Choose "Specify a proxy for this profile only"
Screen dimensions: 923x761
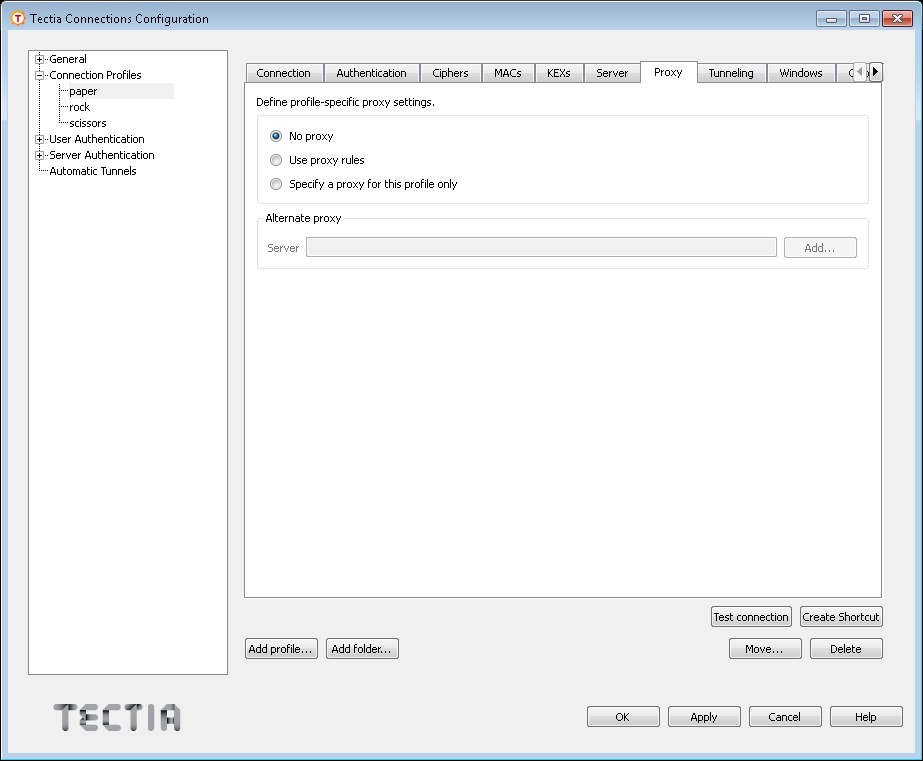tap(276, 184)
